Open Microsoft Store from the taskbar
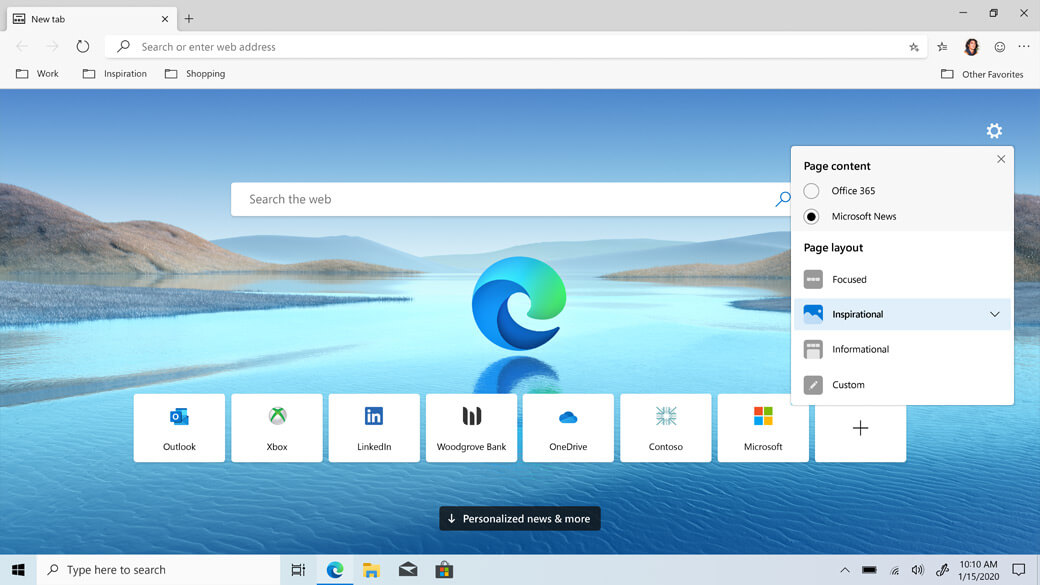The height and width of the screenshot is (585, 1040). [x=444, y=569]
